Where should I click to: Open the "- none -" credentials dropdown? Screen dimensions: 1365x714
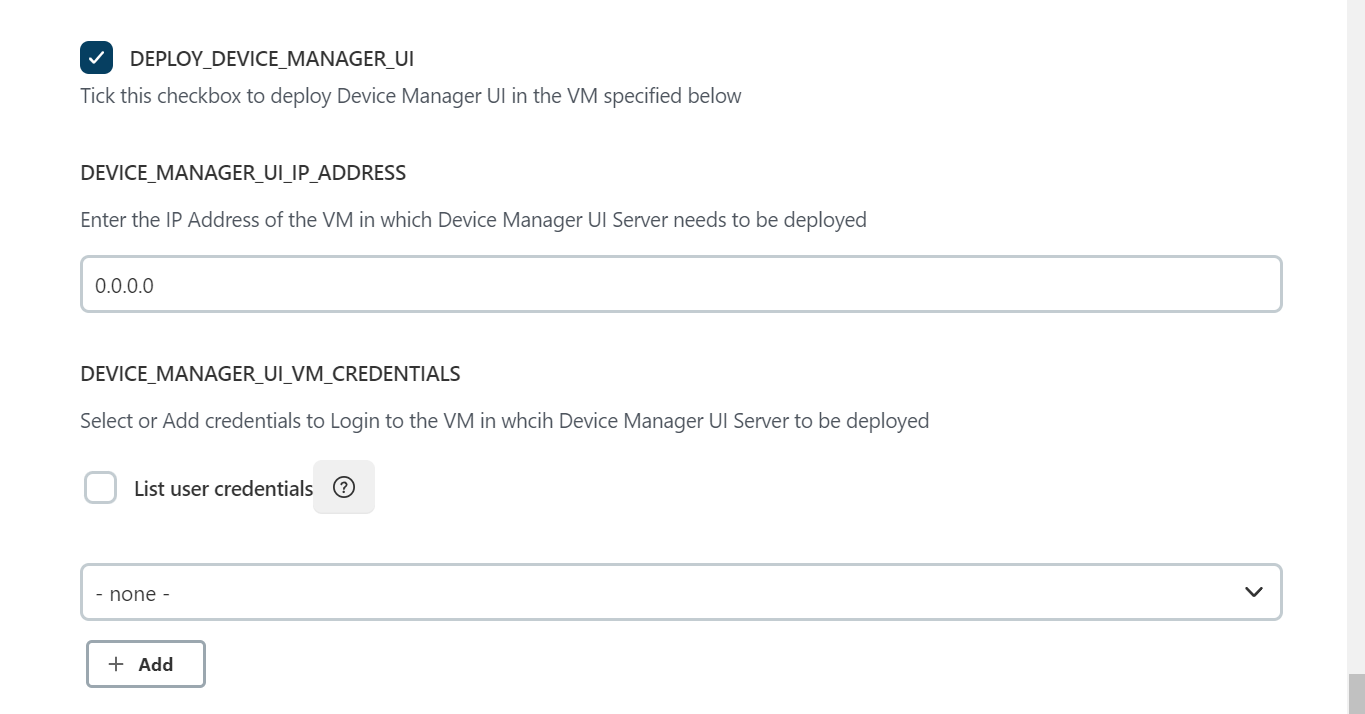680,592
